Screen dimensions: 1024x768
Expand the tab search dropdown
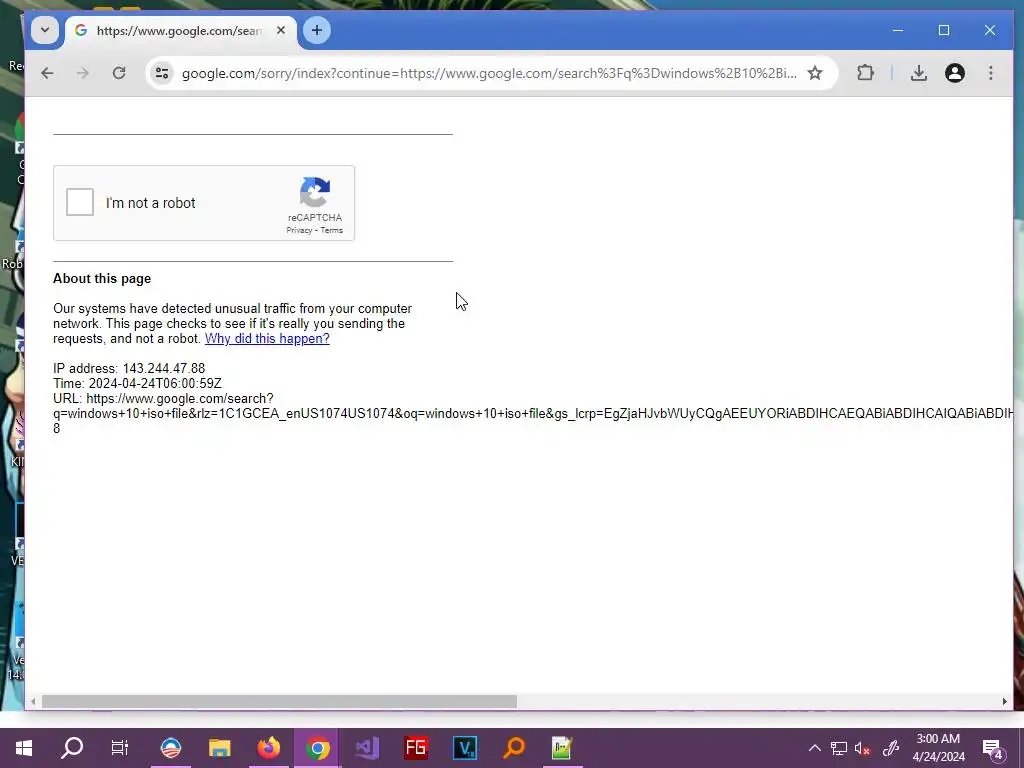point(45,30)
